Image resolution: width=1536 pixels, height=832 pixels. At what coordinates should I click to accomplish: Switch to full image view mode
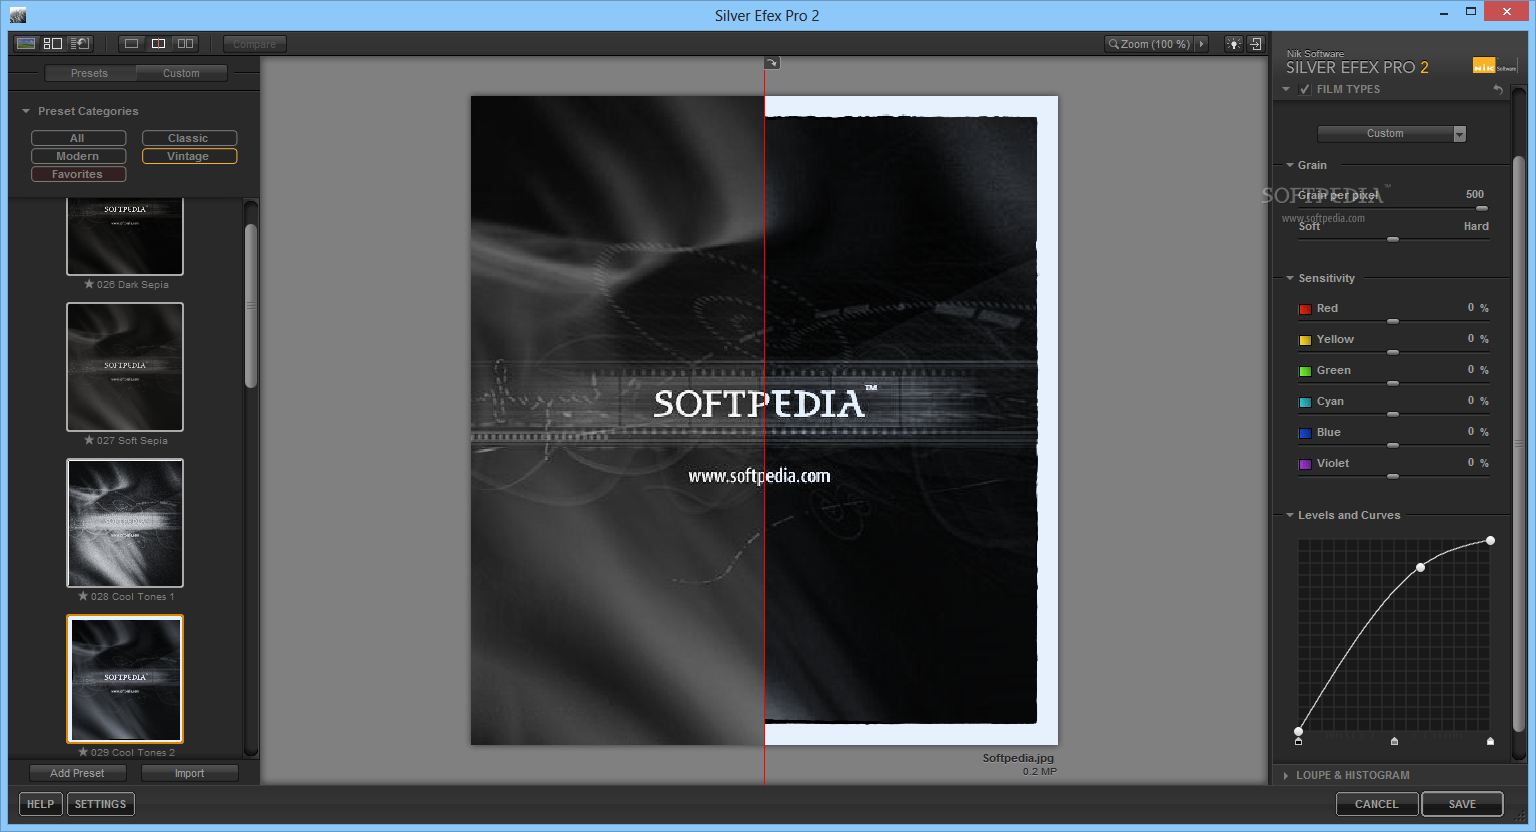pyautogui.click(x=26, y=44)
